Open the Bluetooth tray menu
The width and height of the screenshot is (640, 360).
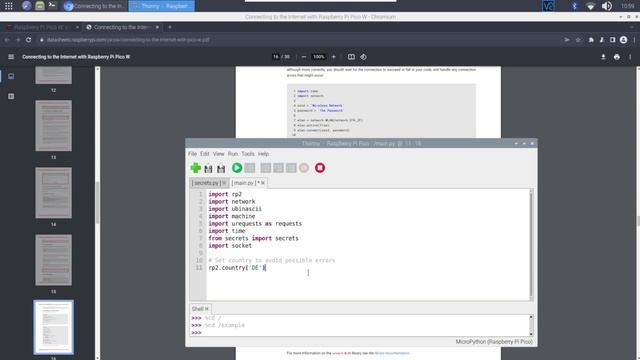pos(574,6)
